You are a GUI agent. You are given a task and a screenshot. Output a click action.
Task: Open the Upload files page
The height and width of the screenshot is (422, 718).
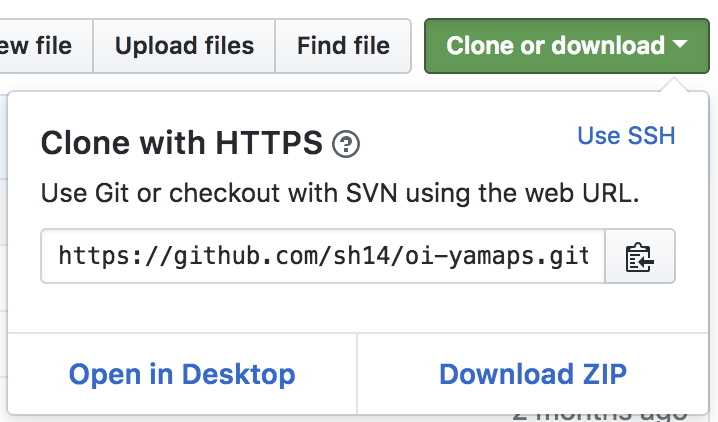click(x=184, y=46)
